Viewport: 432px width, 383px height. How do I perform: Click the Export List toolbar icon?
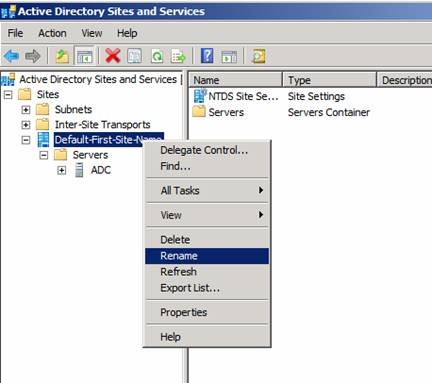coord(178,56)
